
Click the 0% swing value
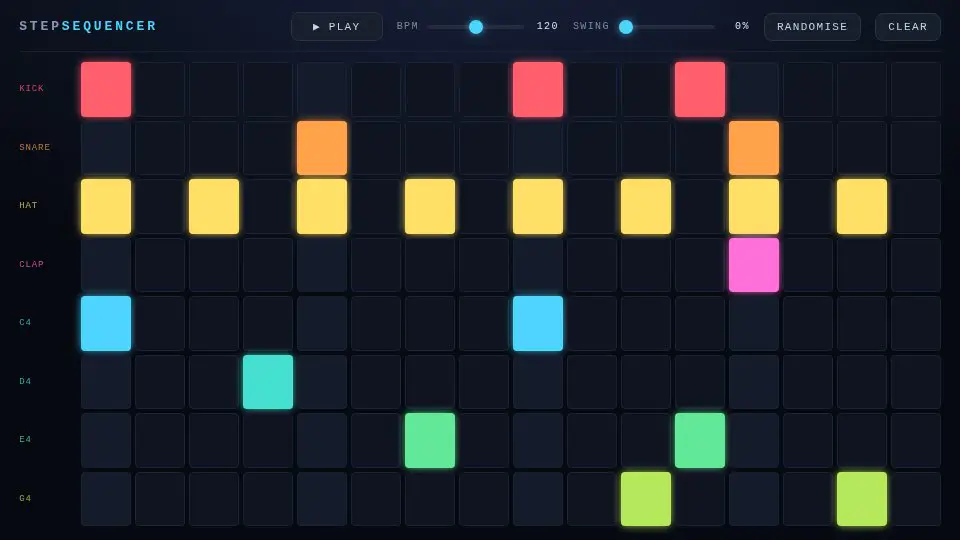pos(741,26)
